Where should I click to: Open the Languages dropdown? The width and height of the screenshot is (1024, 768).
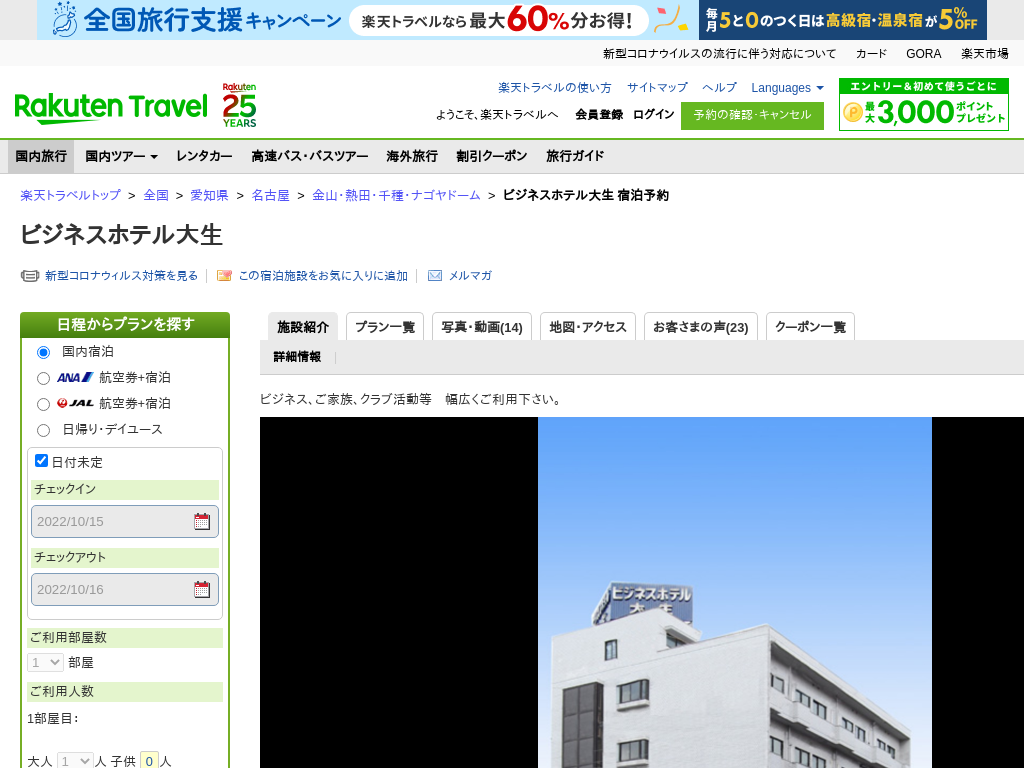pyautogui.click(x=787, y=88)
